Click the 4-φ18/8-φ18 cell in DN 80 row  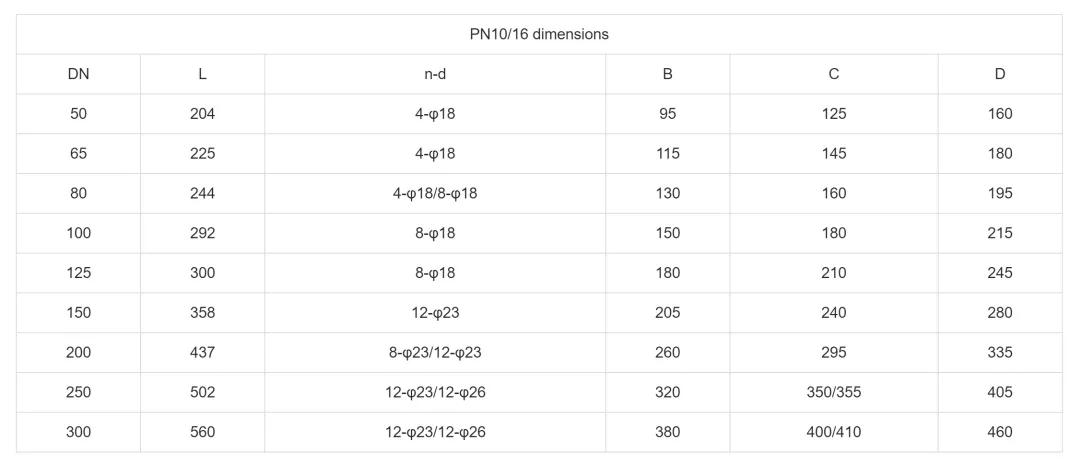(x=435, y=193)
